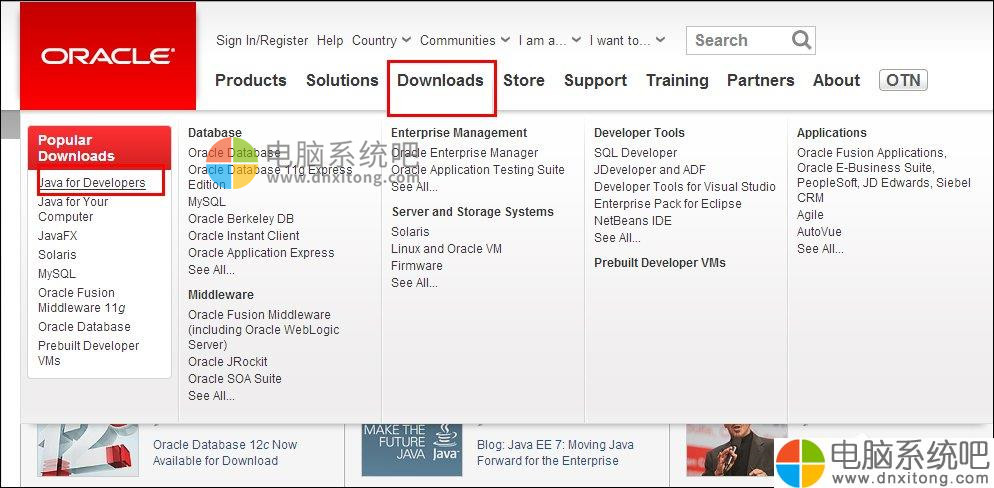Image resolution: width=994 pixels, height=488 pixels.
Task: Click the OTN button
Action: (903, 80)
